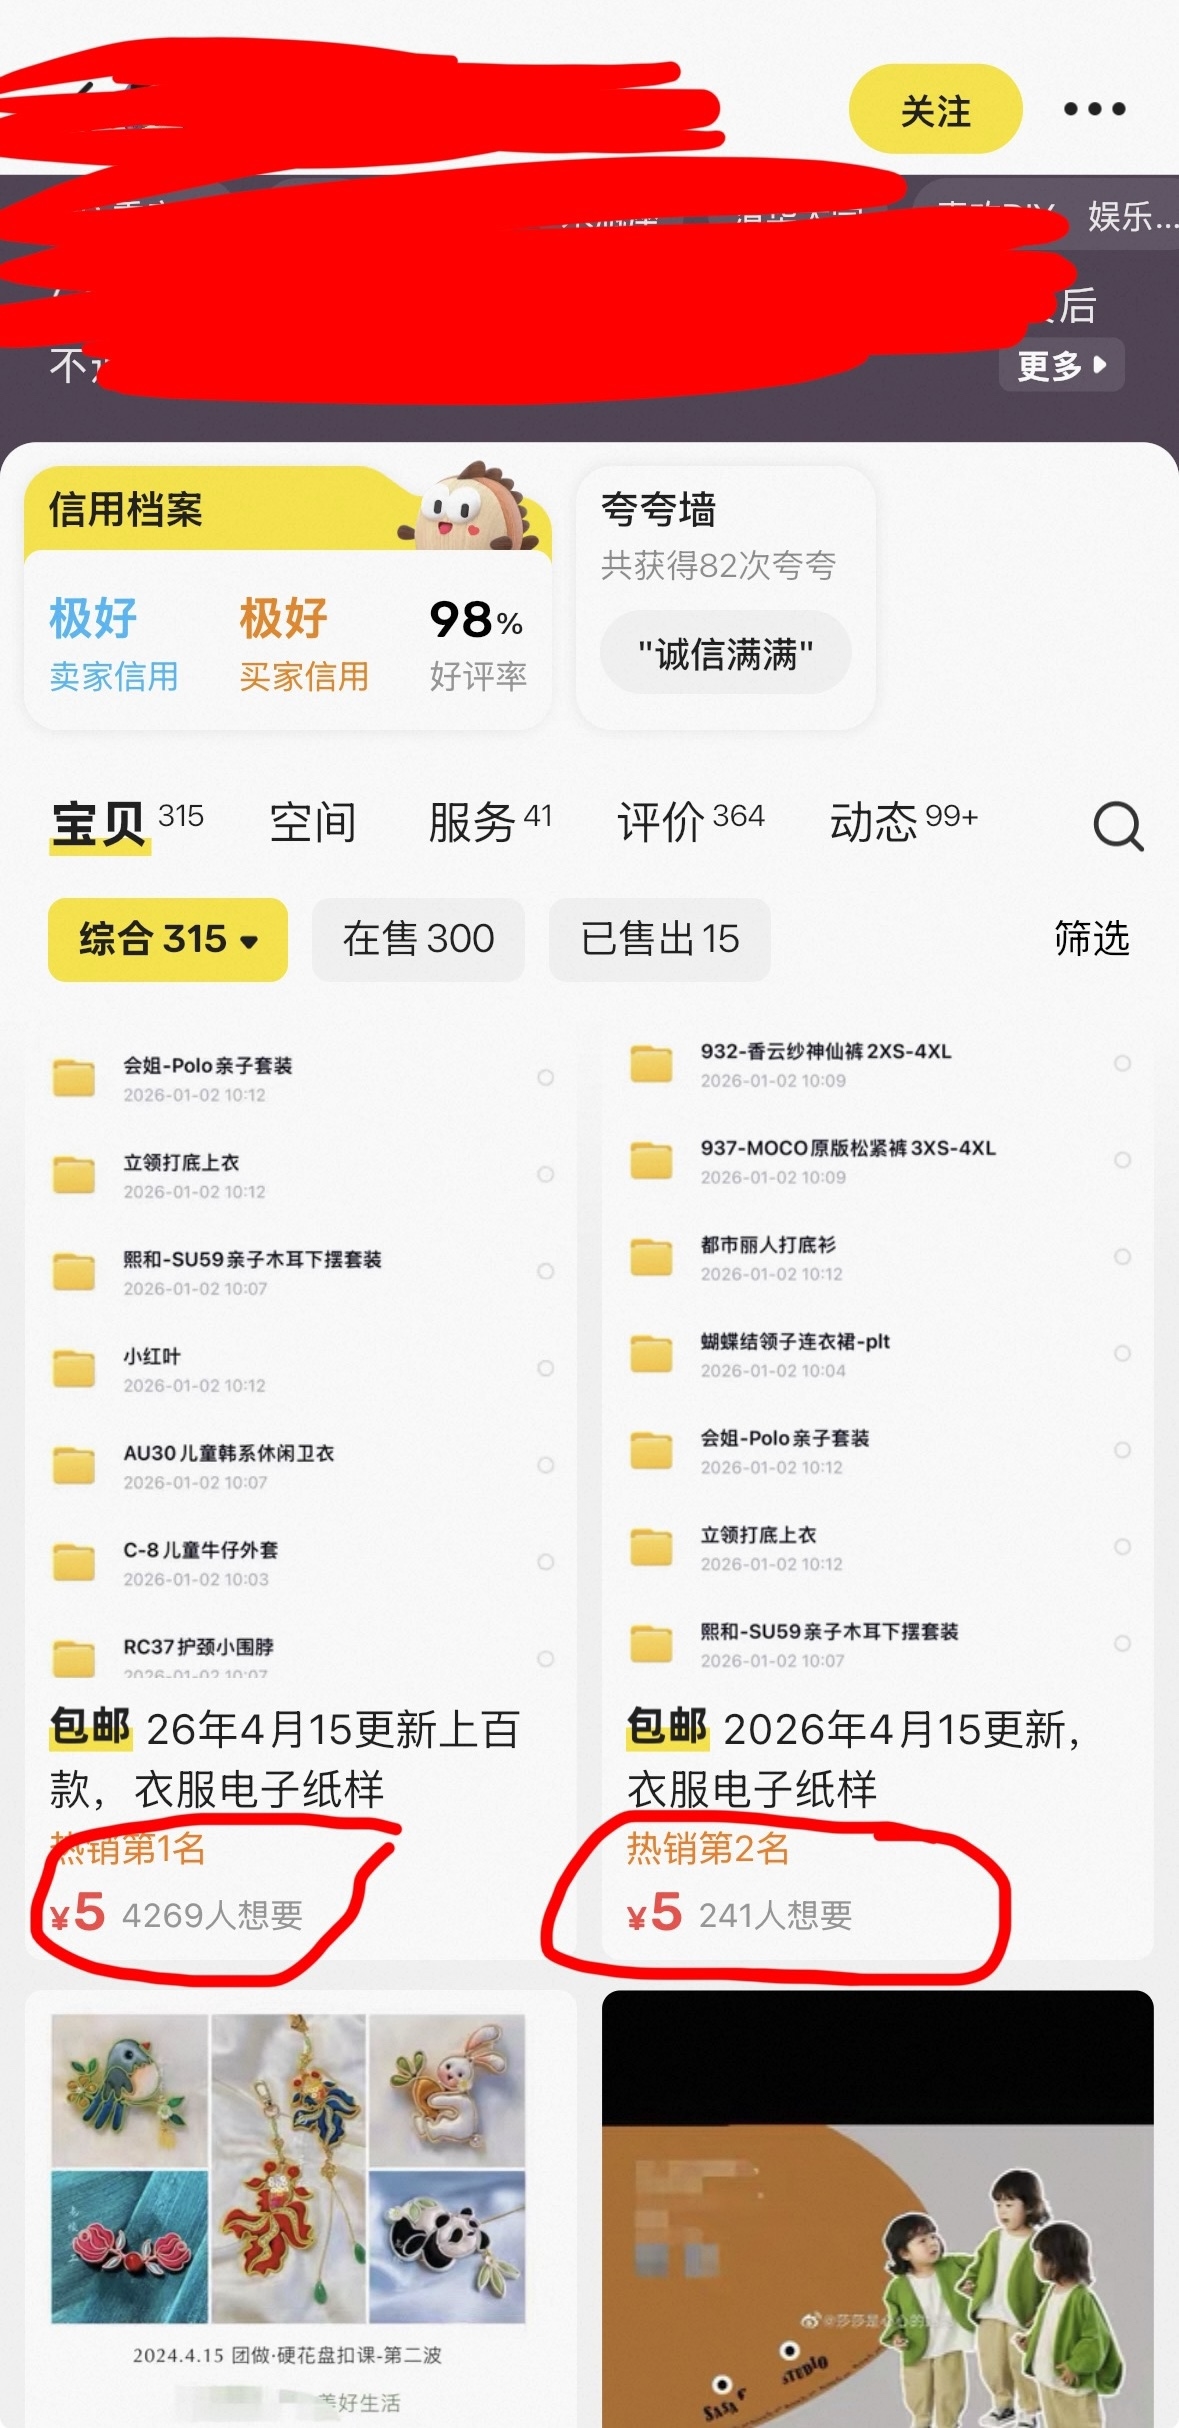Image resolution: width=1179 pixels, height=2428 pixels.
Task: Open the 夸夸墙 praise wall card
Action: tap(726, 598)
